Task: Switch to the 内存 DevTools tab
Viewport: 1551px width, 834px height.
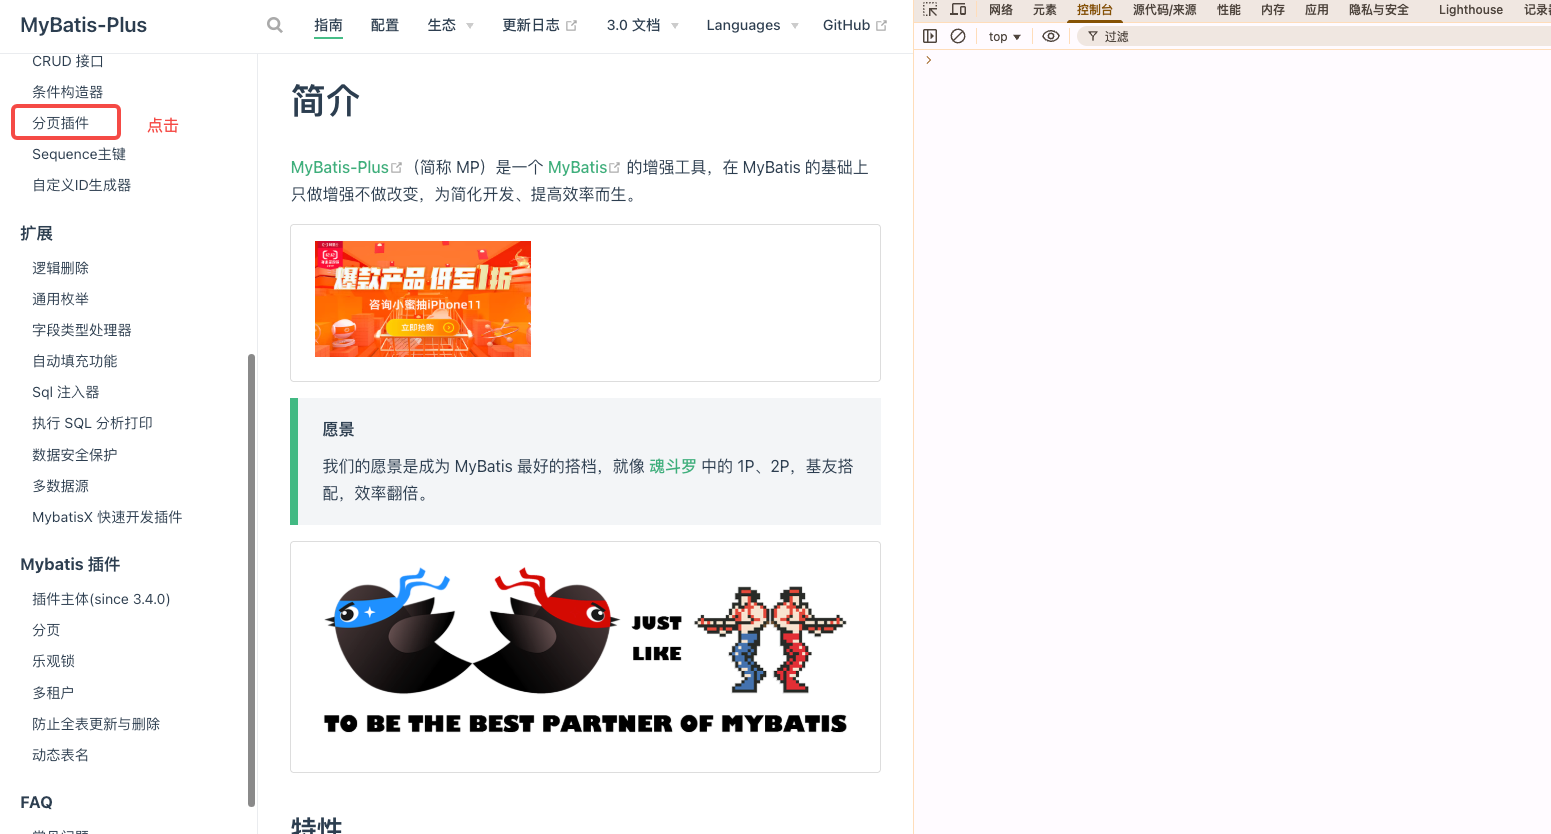Action: 1273,10
